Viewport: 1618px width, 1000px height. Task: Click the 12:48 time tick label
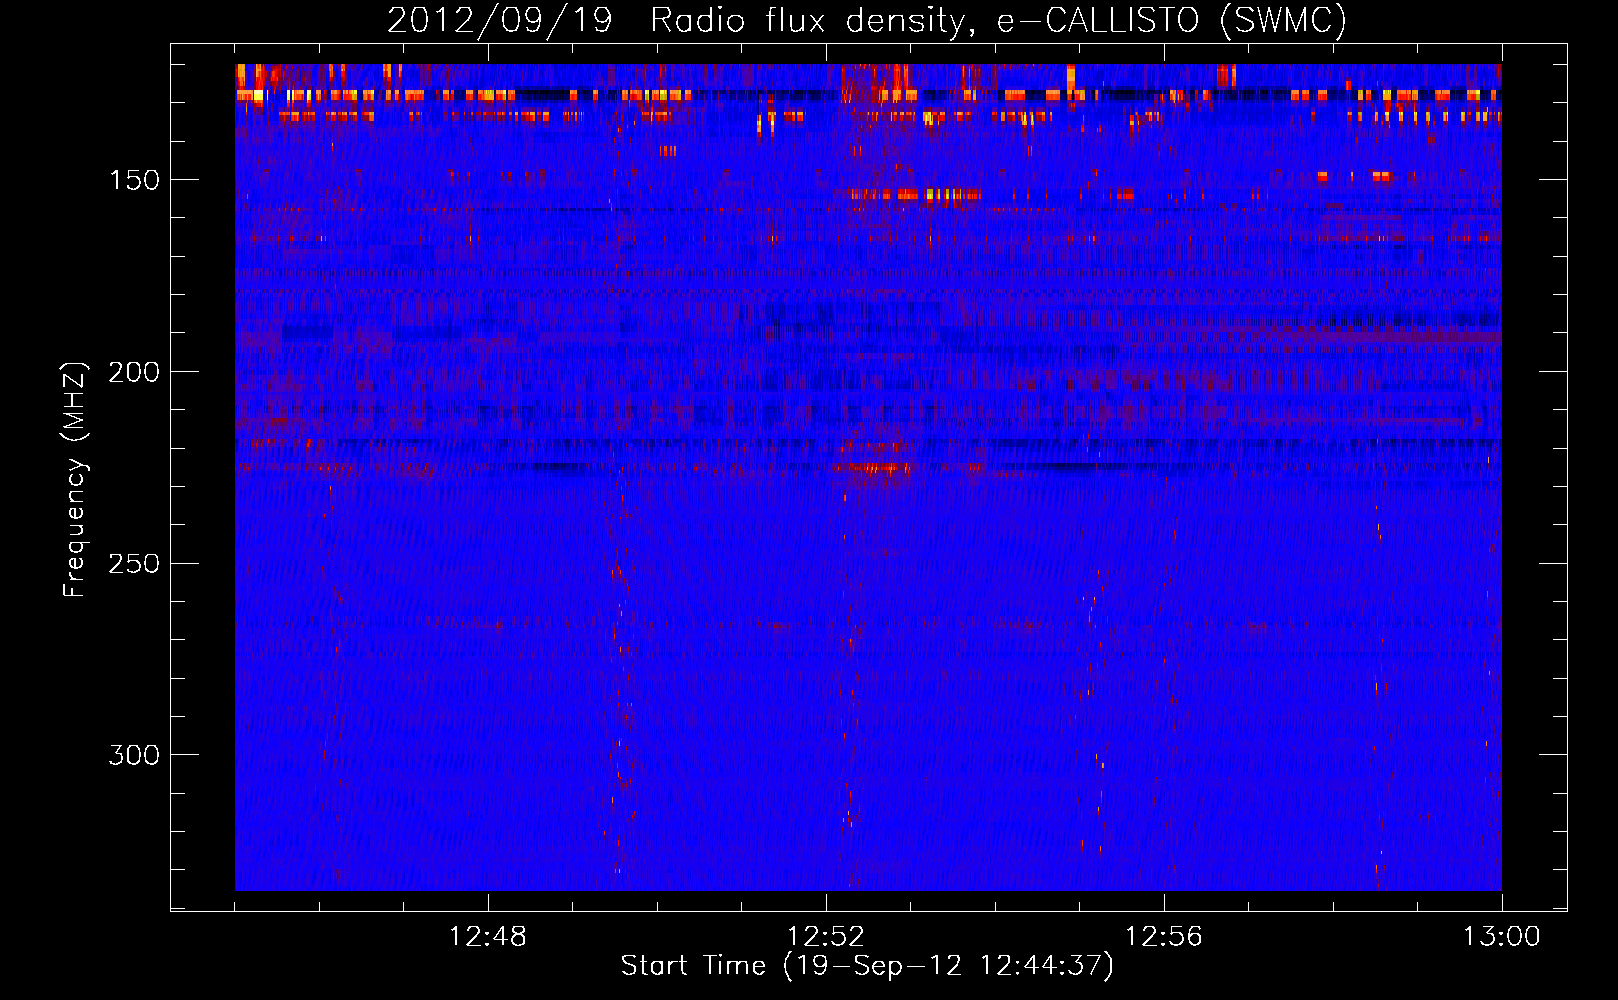pyautogui.click(x=488, y=937)
